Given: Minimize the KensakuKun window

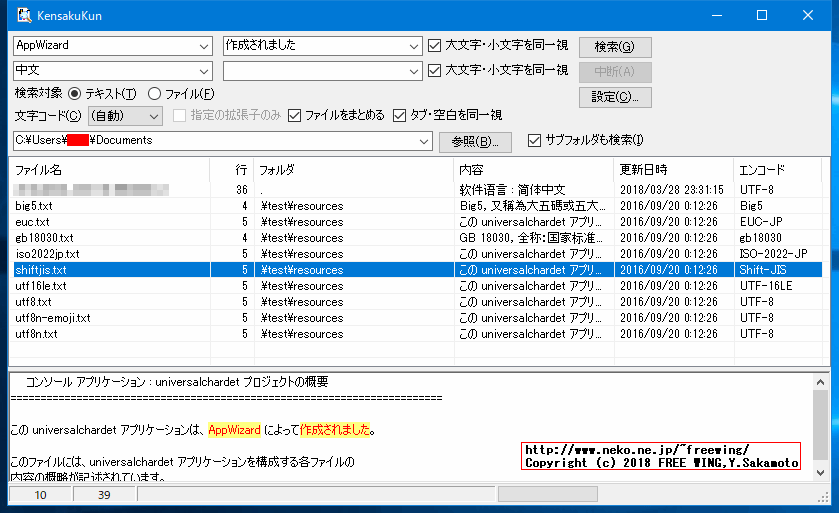Looking at the screenshot, I should click(717, 15).
